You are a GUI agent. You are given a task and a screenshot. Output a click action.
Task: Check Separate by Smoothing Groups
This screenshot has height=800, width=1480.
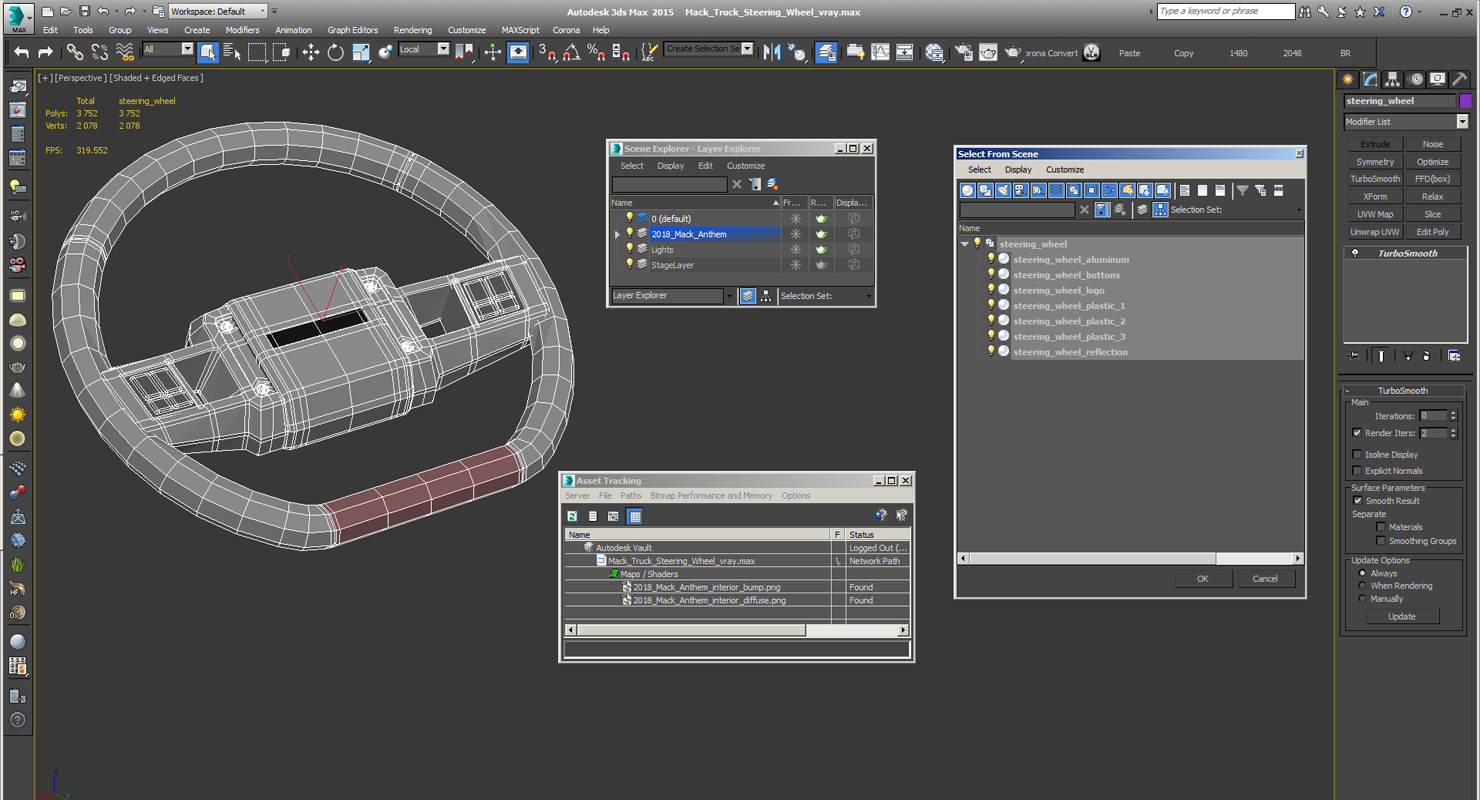point(1381,541)
